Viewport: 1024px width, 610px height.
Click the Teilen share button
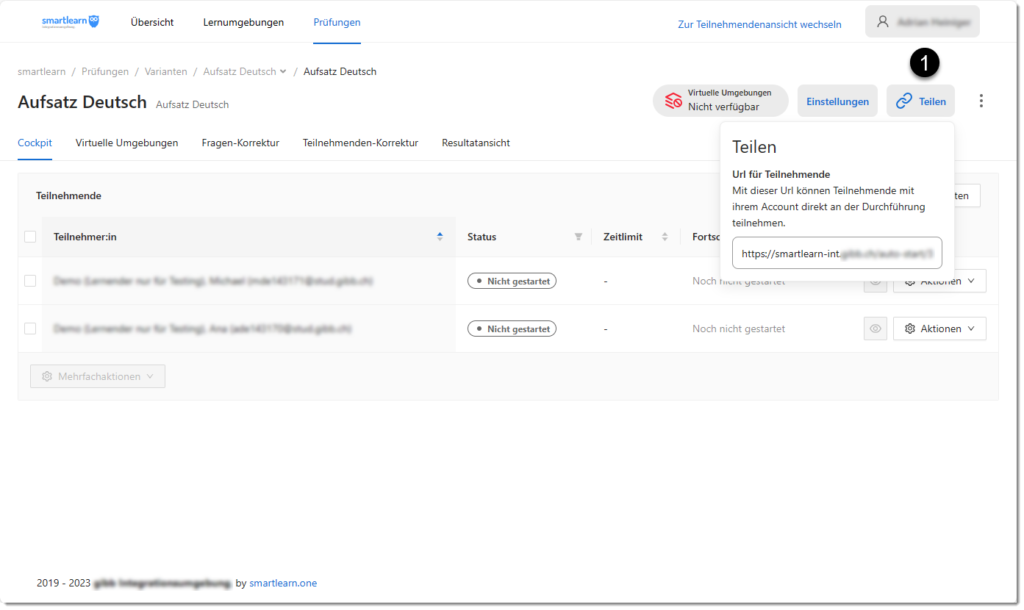(920, 101)
